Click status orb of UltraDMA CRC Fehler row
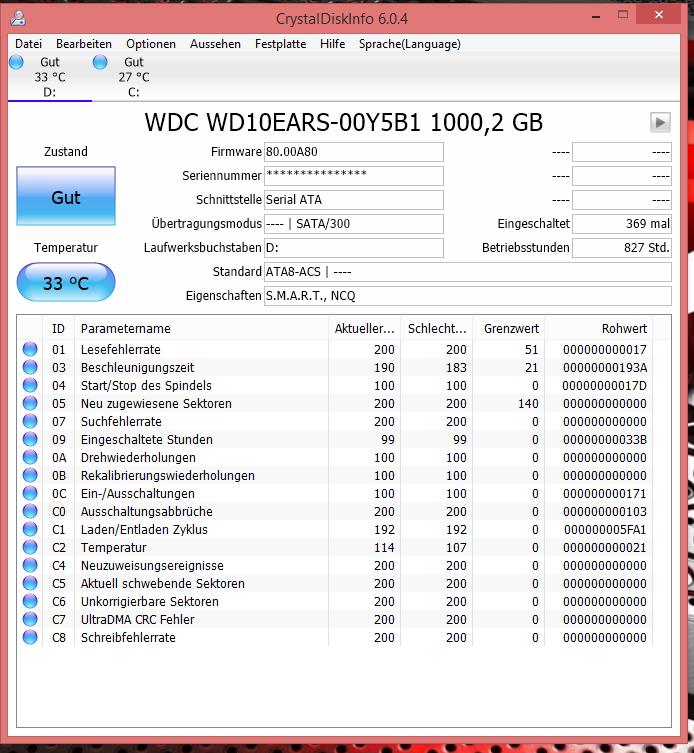The height and width of the screenshot is (753, 694). [x=30, y=619]
